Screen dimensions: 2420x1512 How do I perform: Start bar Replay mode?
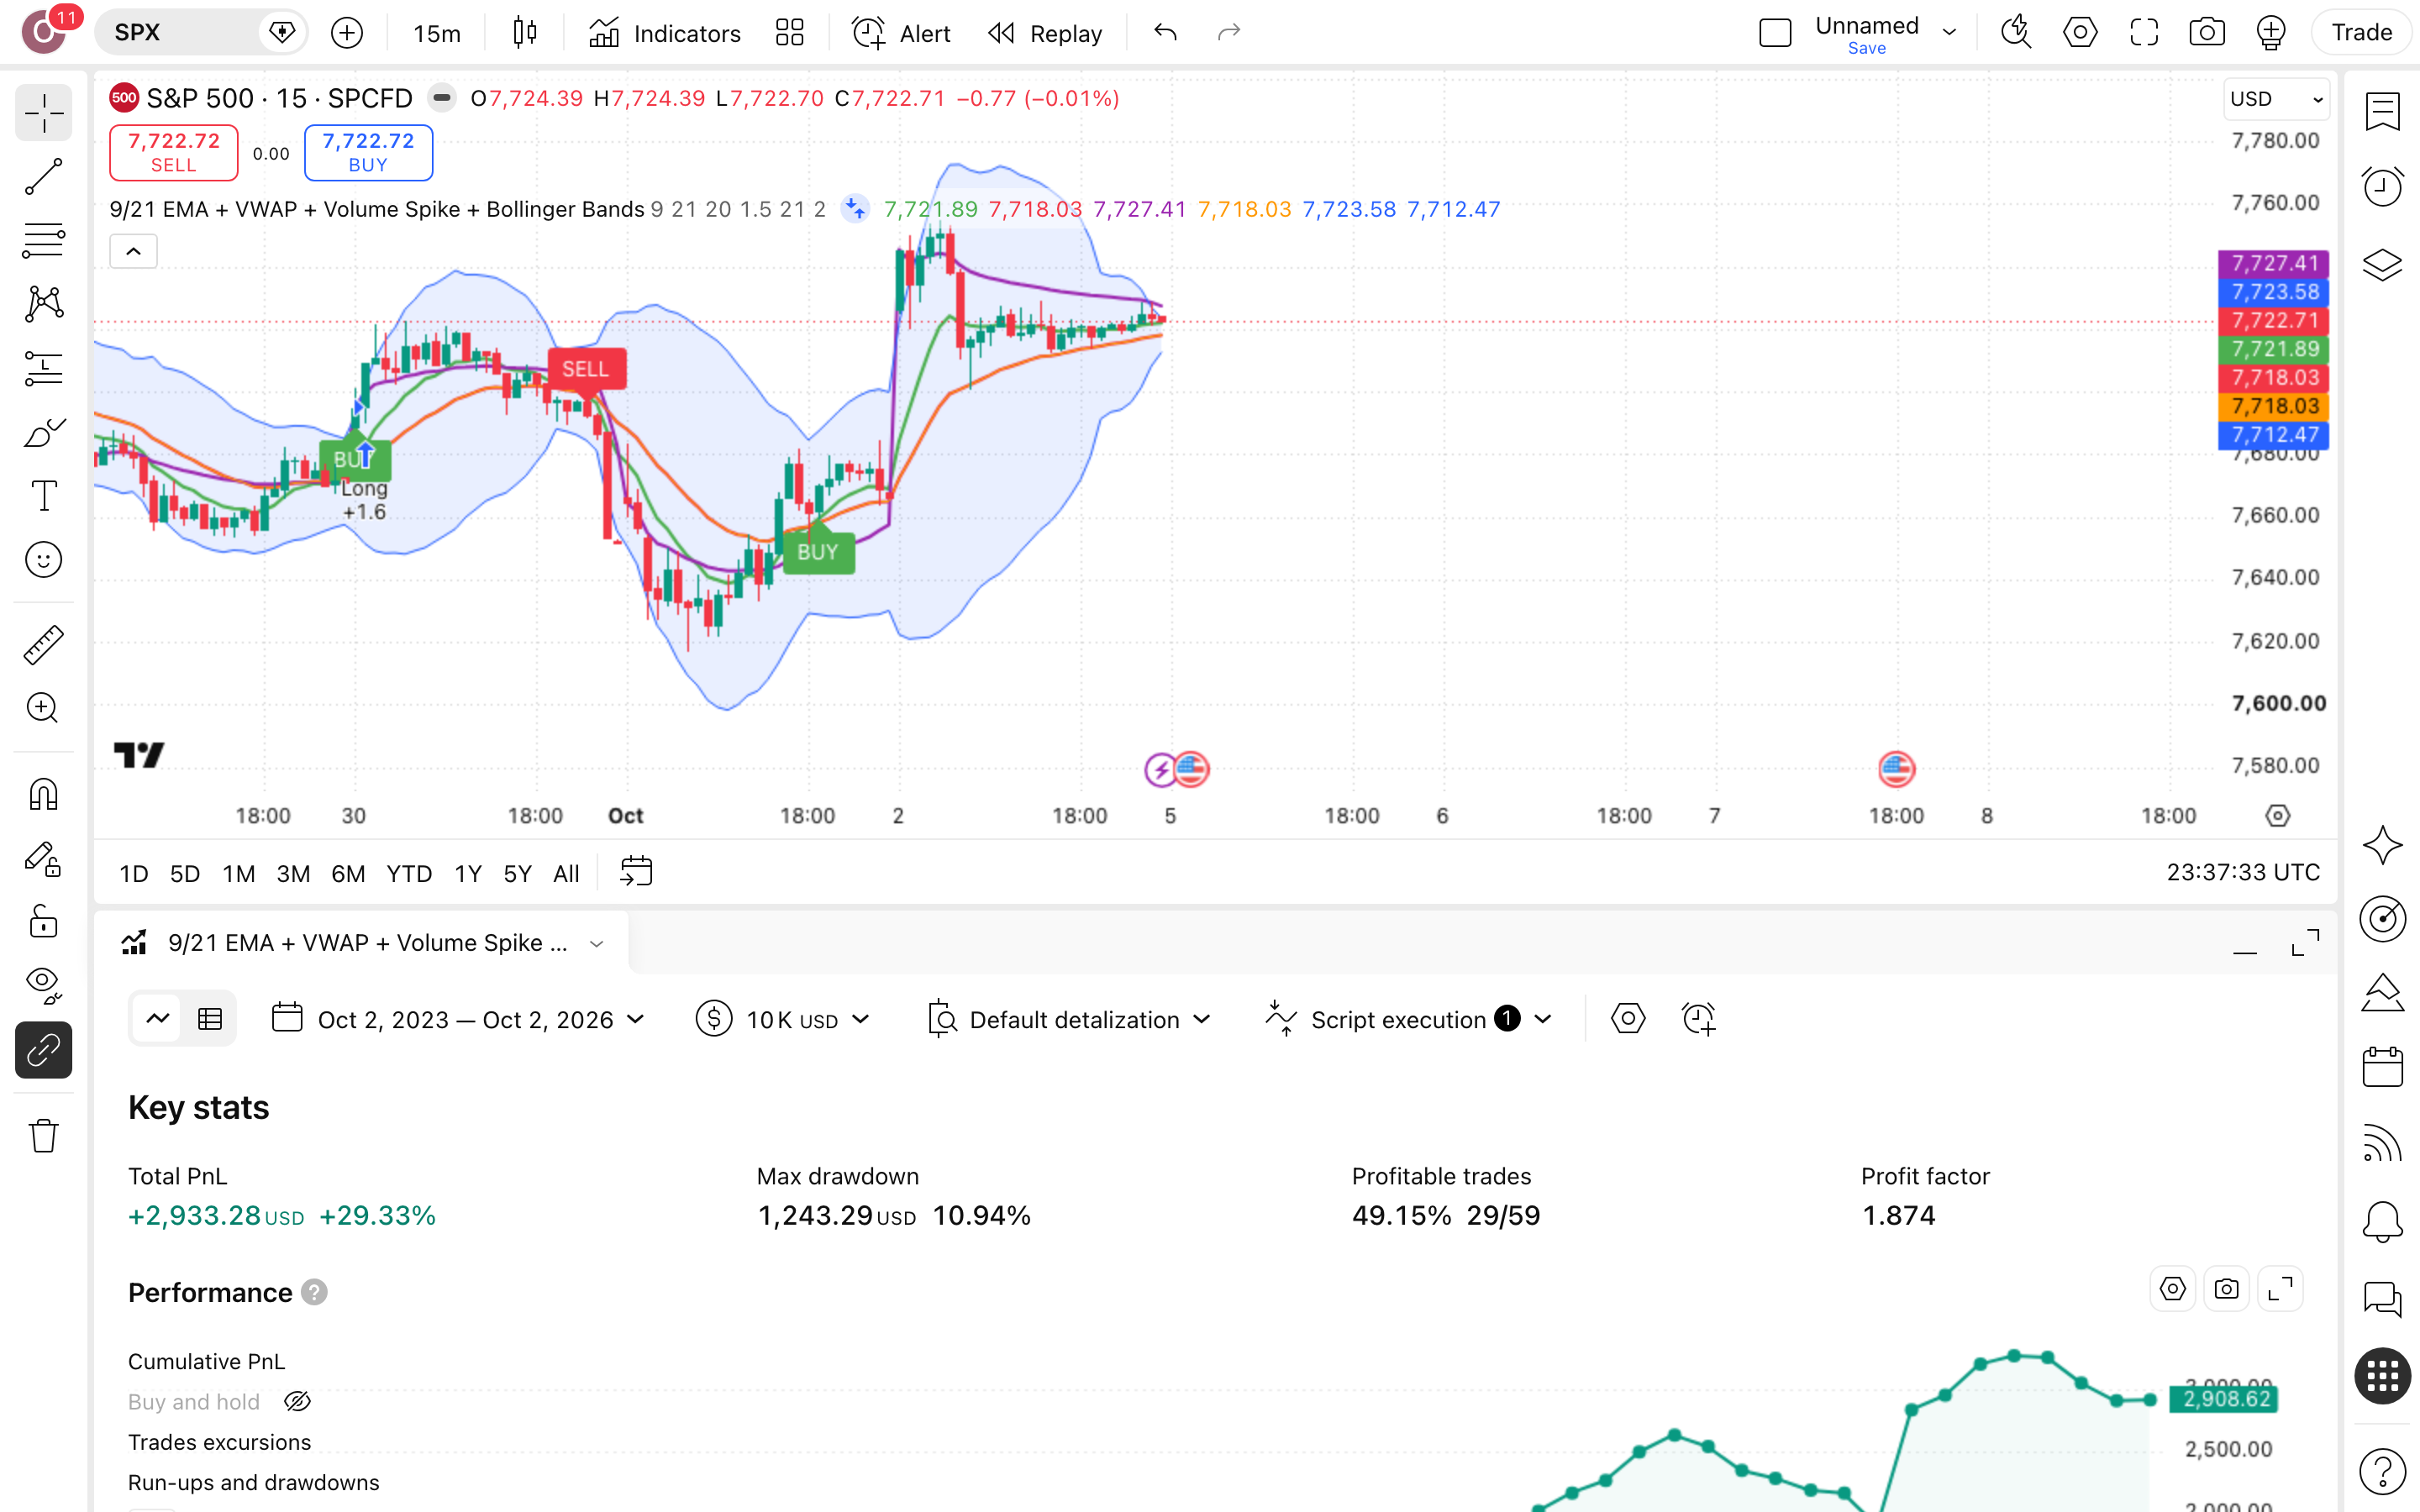(x=1044, y=33)
